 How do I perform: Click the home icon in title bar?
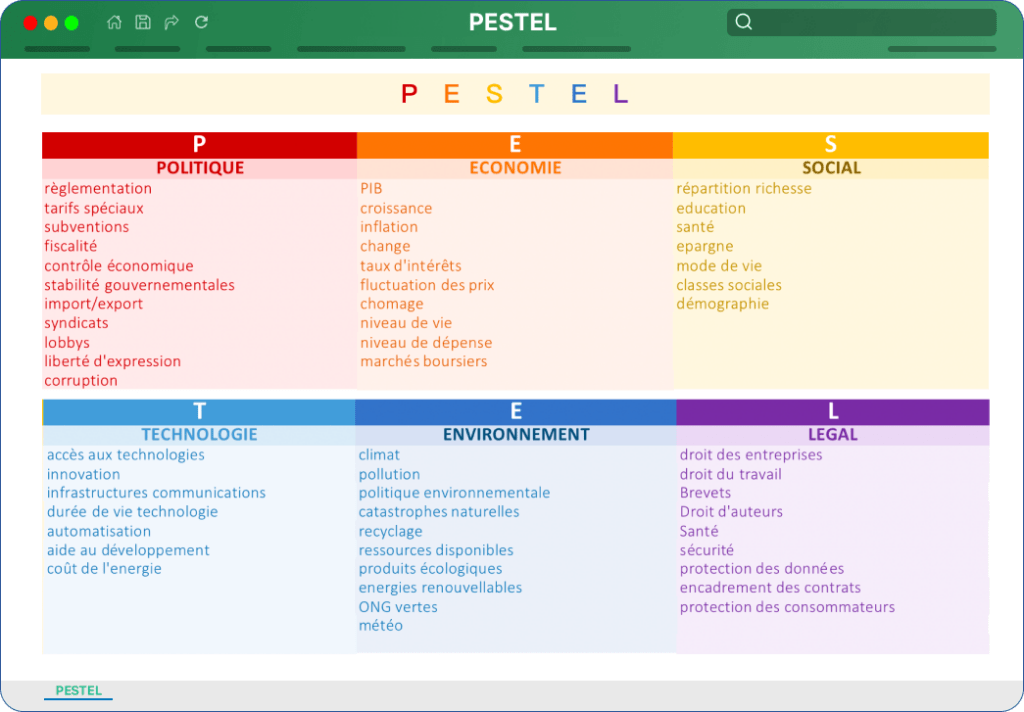[x=114, y=22]
